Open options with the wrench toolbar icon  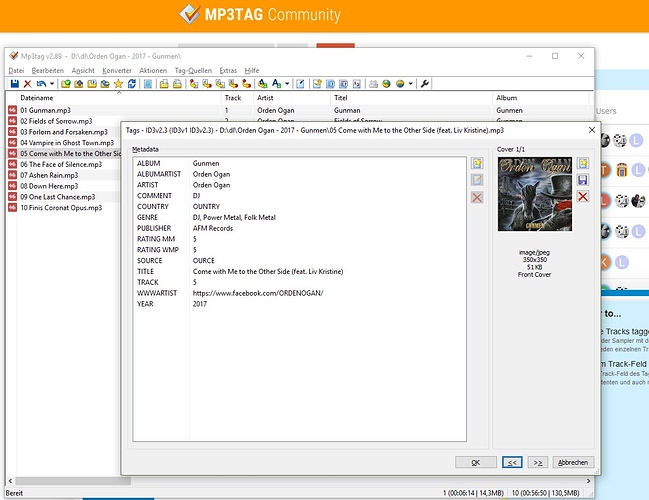(x=424, y=84)
